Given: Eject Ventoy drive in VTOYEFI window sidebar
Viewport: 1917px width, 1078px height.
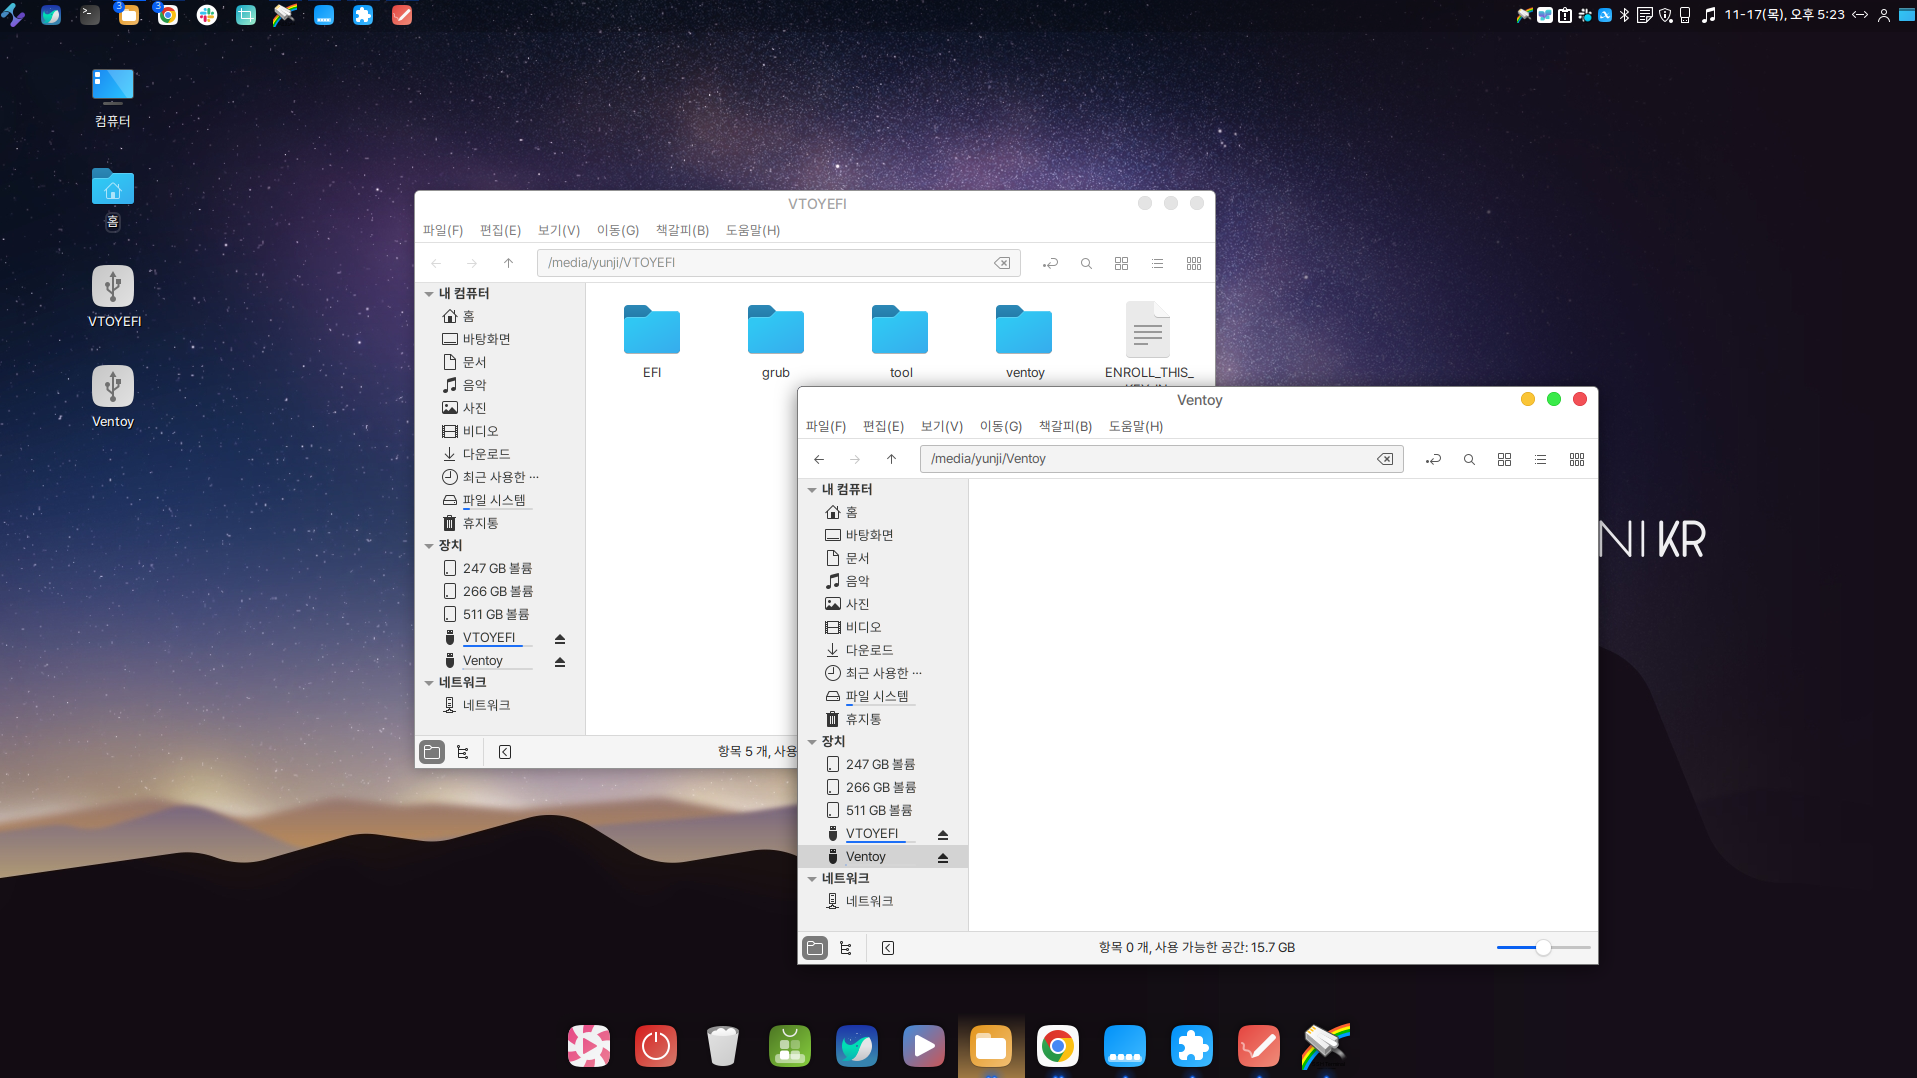Looking at the screenshot, I should [x=560, y=662].
